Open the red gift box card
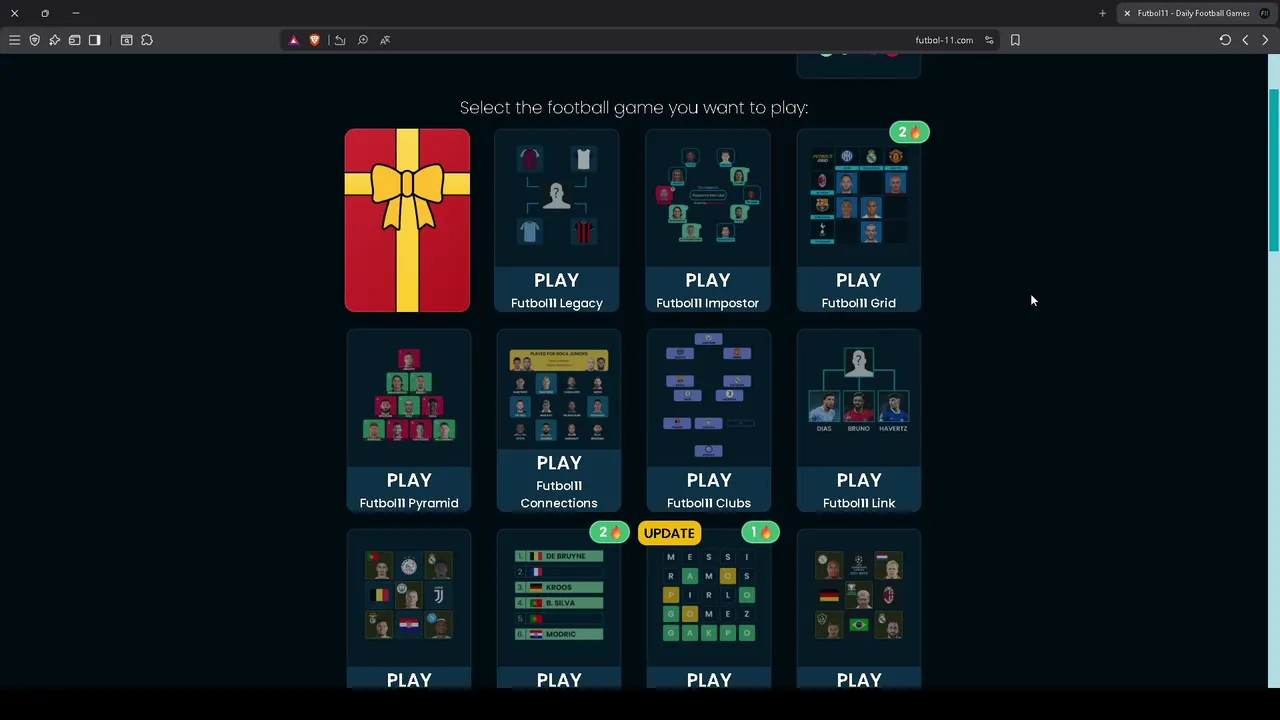Screen dimensions: 1280x720 click(407, 220)
